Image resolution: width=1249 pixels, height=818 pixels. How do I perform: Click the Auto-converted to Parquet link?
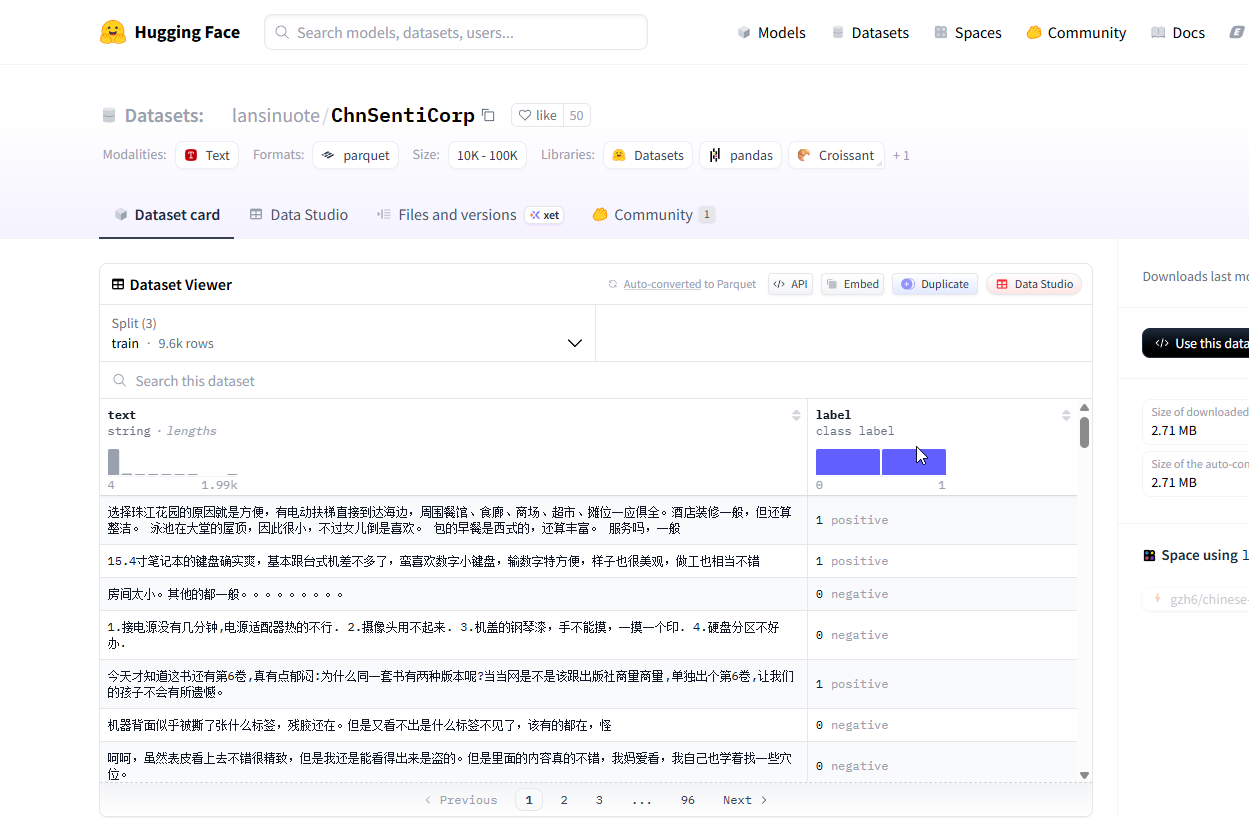(689, 284)
